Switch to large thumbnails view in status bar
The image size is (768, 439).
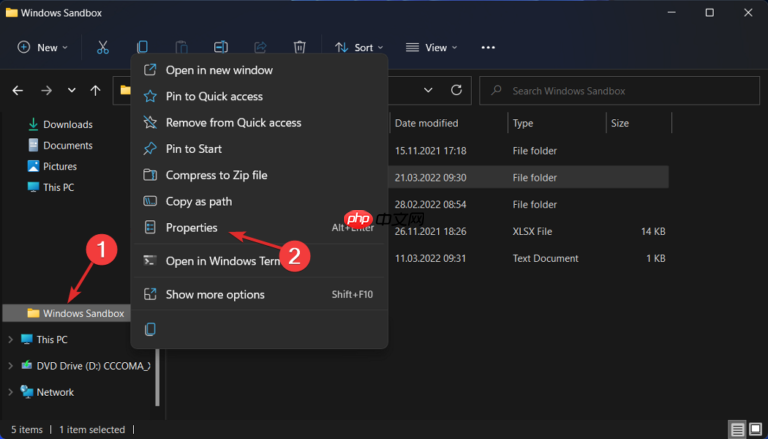click(754, 429)
